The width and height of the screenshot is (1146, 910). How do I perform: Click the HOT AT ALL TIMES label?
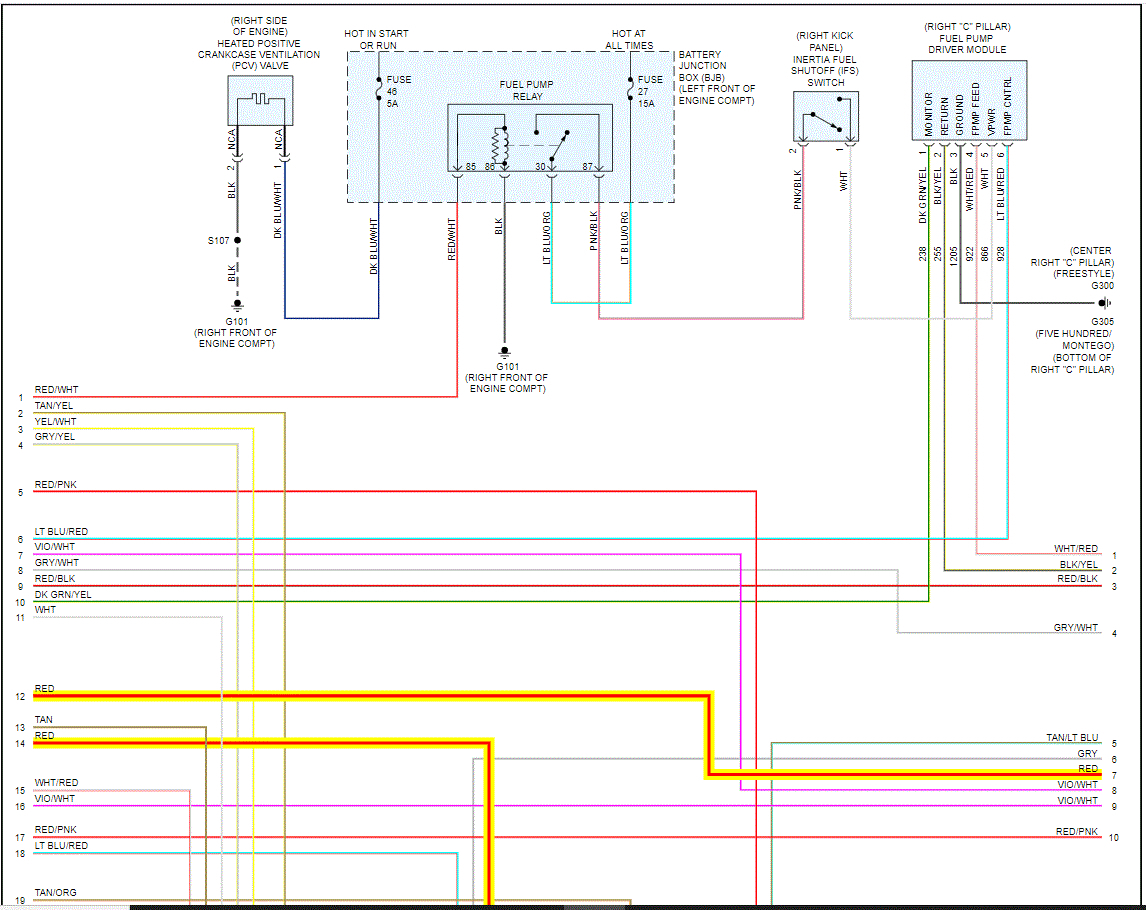tap(629, 39)
